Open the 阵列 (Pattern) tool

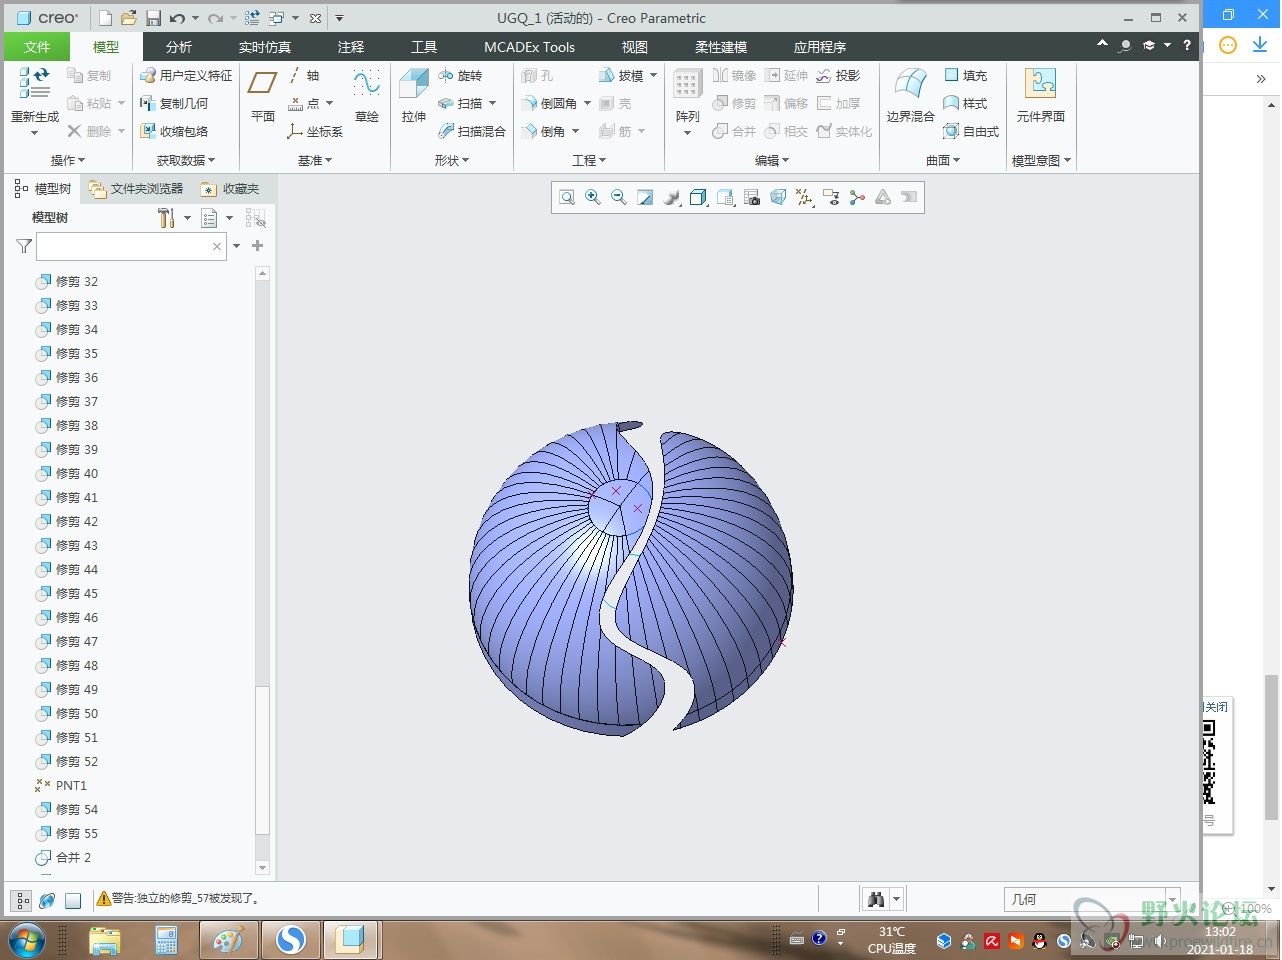(x=688, y=101)
